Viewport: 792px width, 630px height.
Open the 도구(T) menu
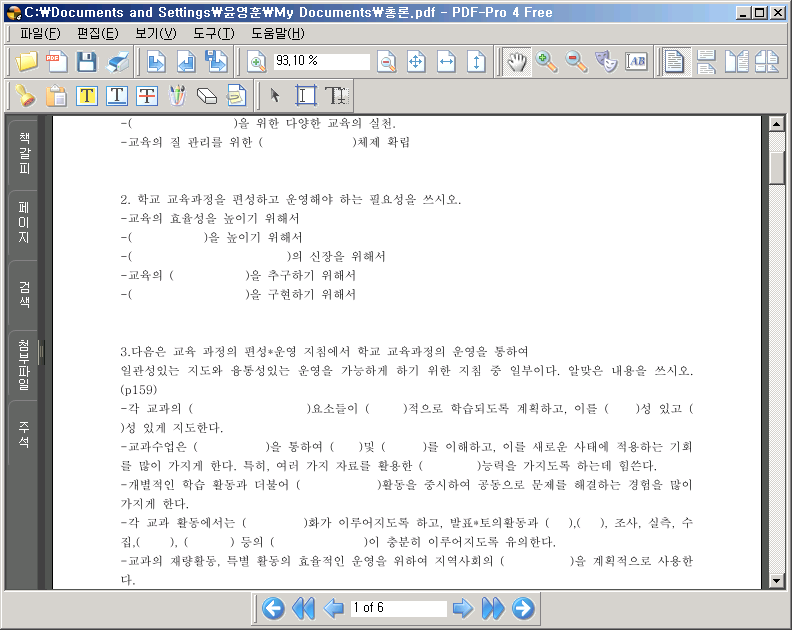213,34
